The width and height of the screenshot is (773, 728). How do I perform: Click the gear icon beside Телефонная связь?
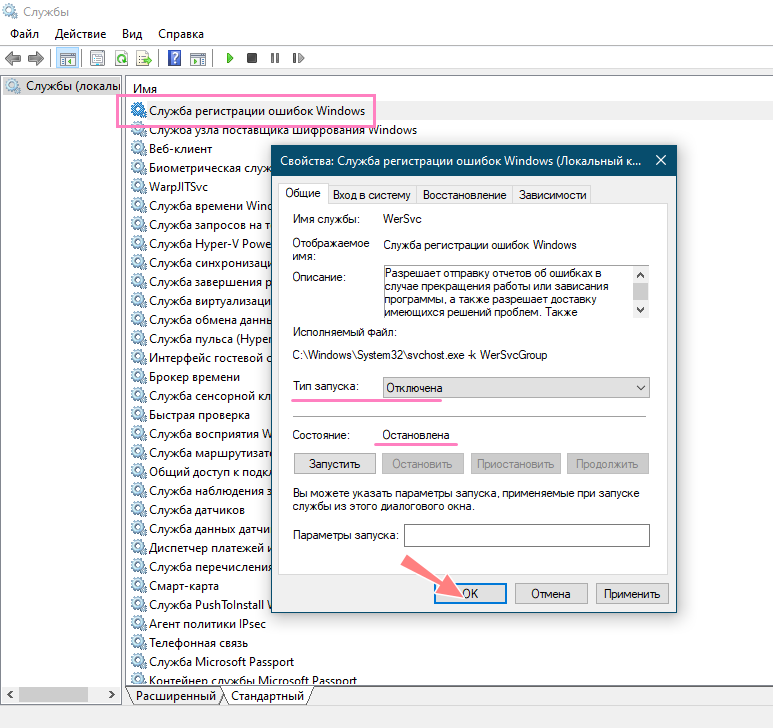coord(139,642)
